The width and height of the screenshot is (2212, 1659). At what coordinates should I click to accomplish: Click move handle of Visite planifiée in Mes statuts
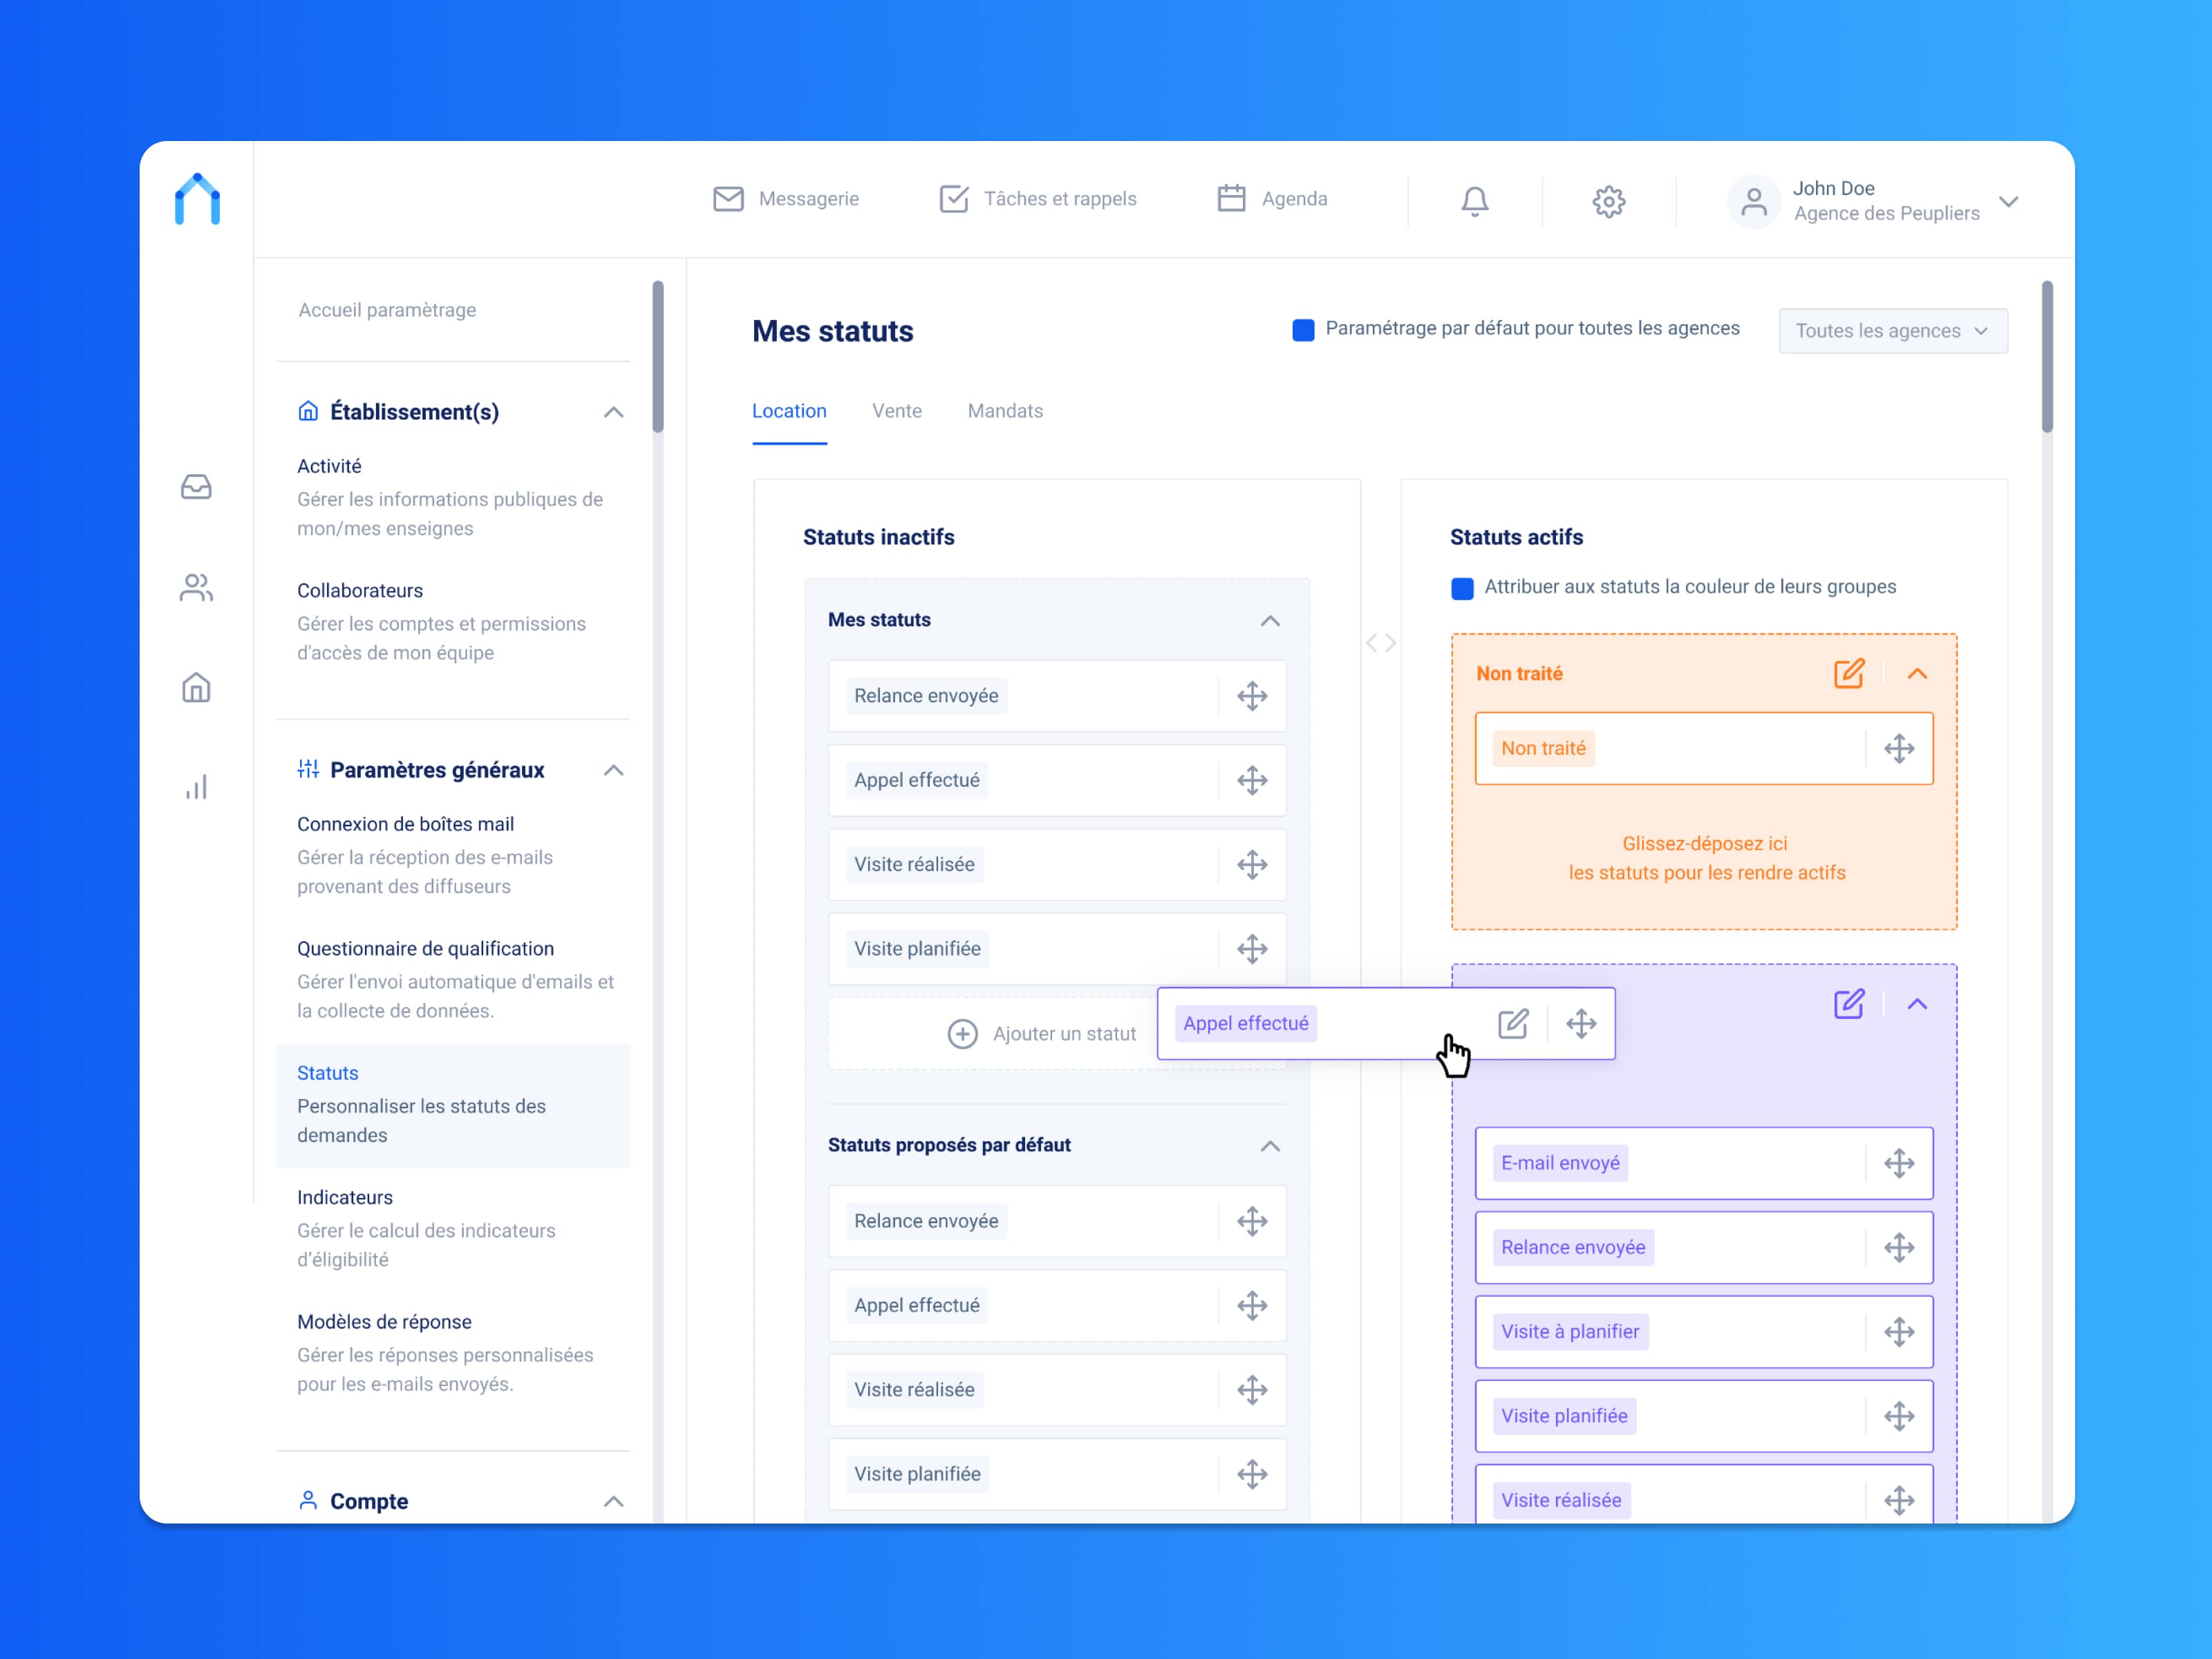[1252, 948]
